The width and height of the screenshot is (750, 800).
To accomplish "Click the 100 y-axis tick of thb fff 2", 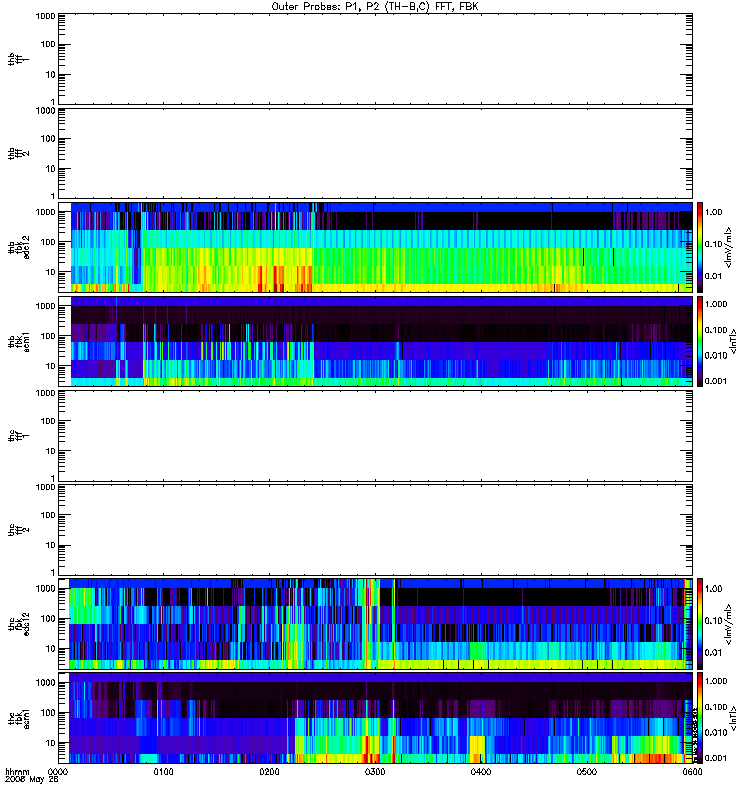I will [x=48, y=139].
